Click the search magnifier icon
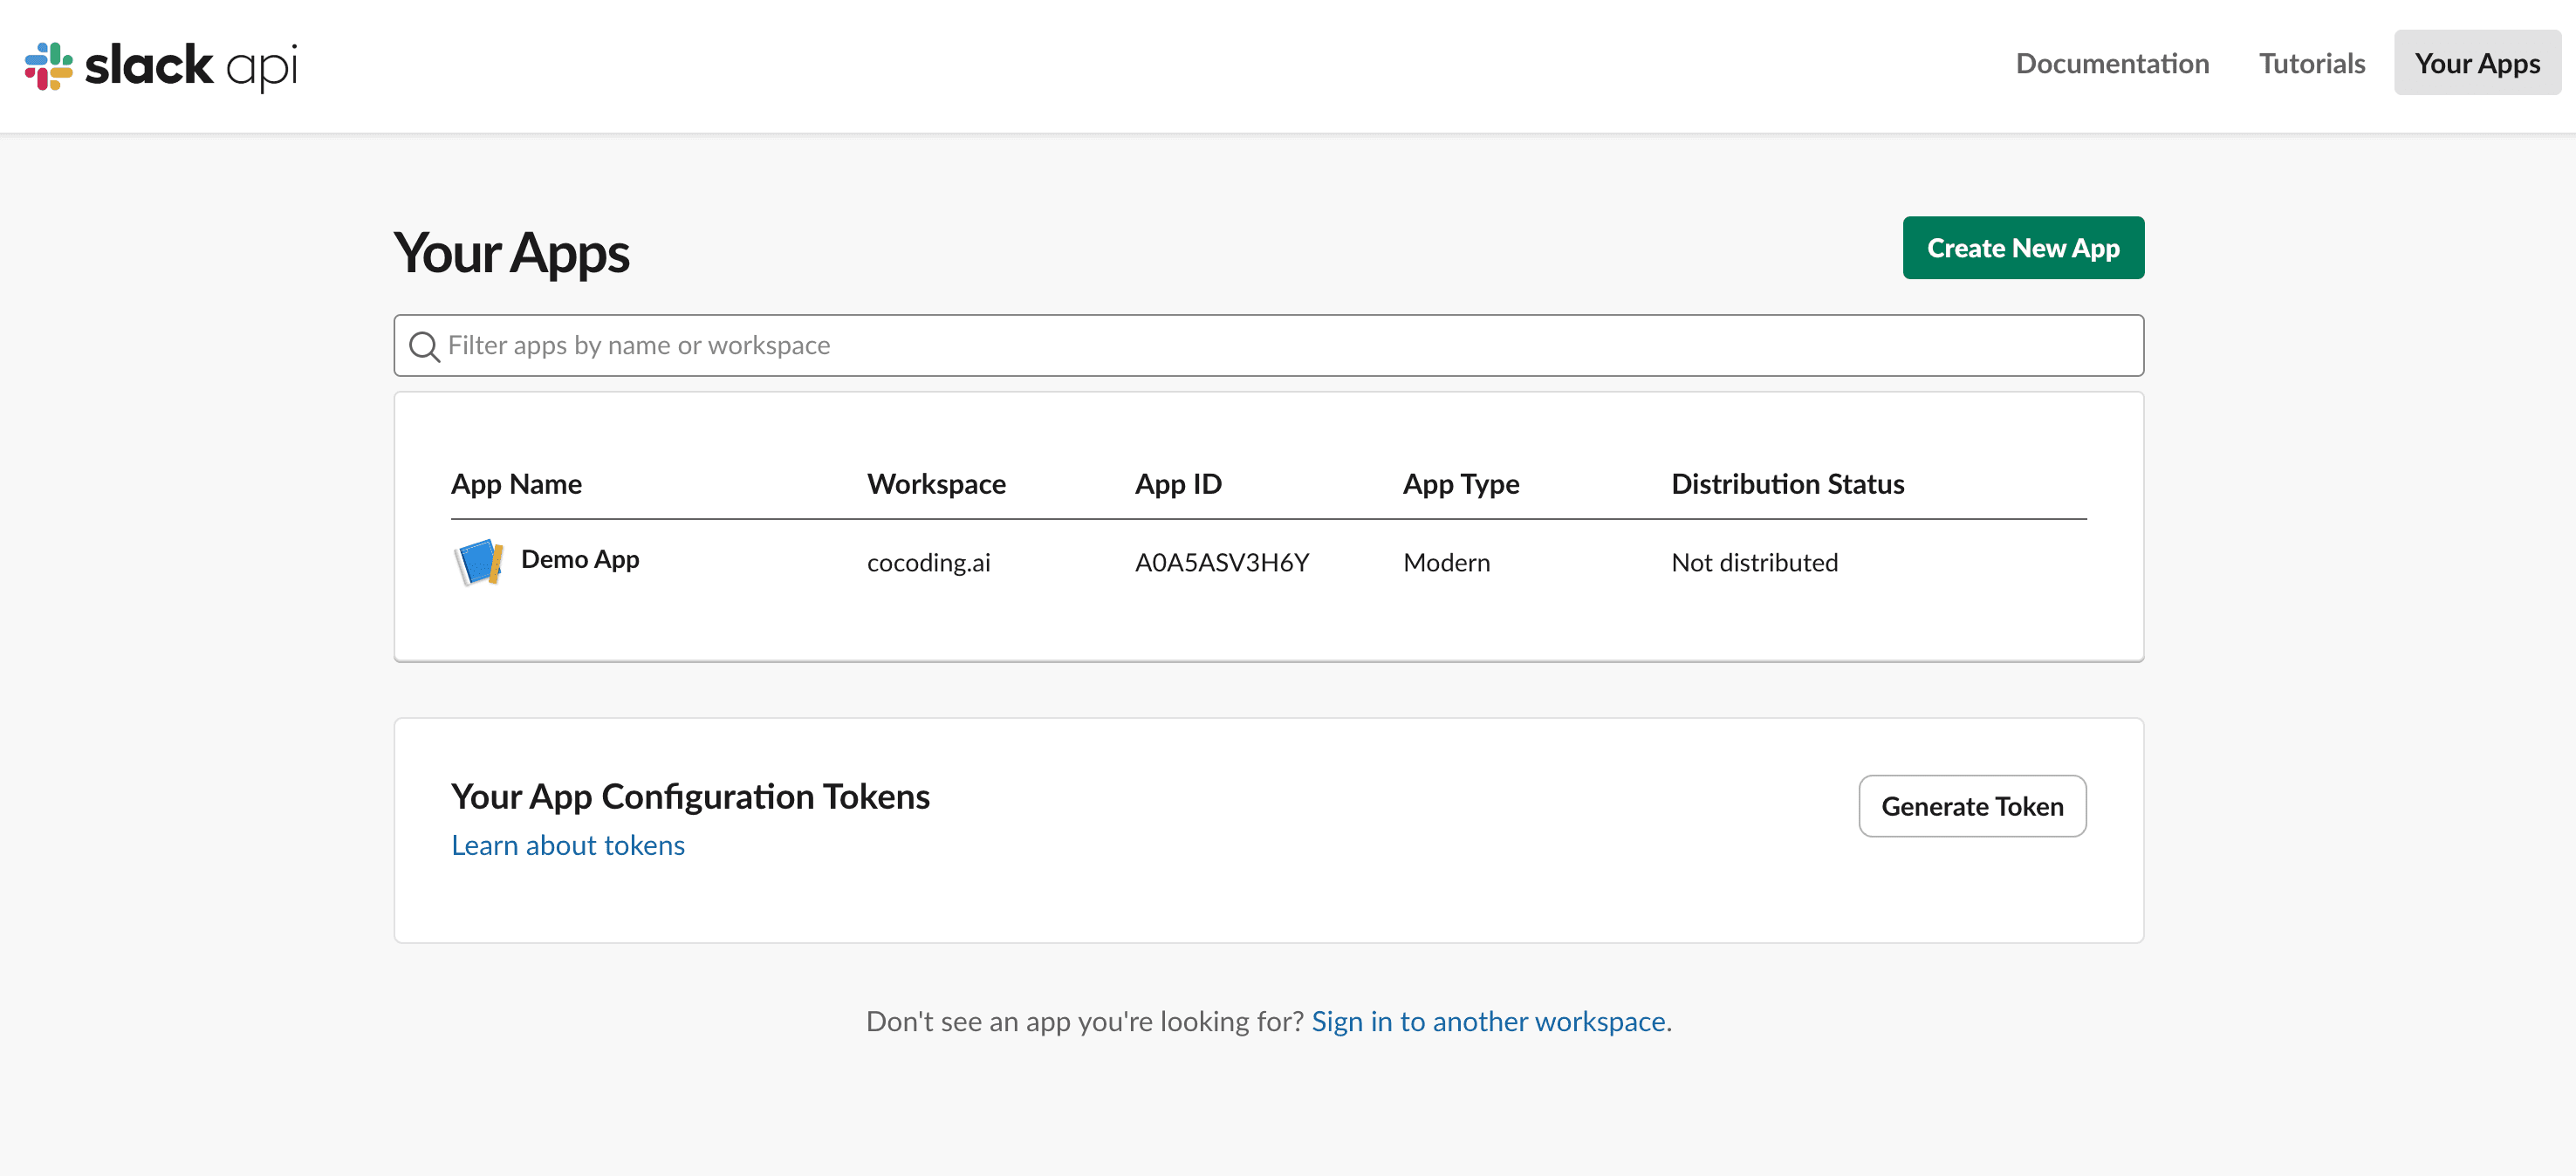2576x1176 pixels. (424, 346)
